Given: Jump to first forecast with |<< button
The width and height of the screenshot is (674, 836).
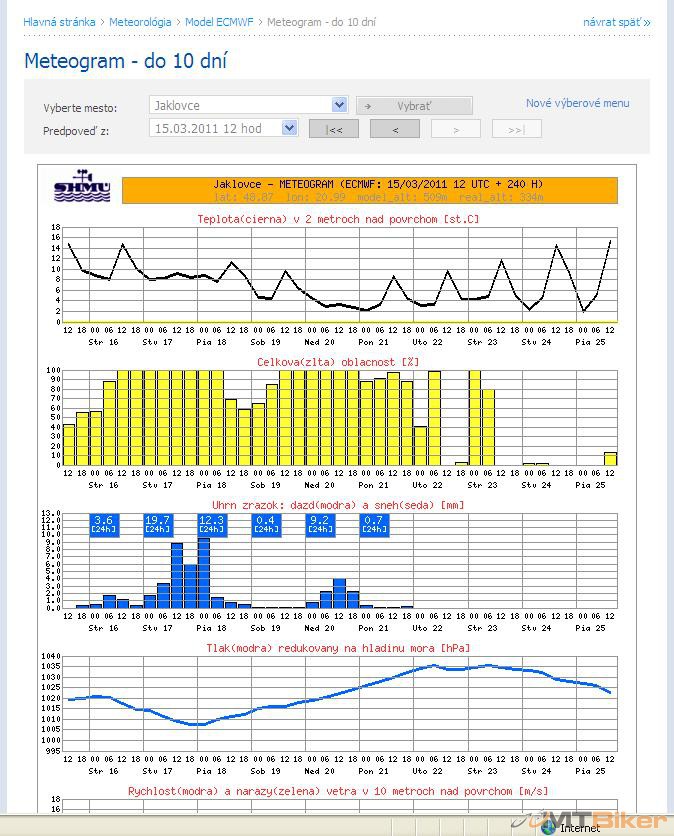Looking at the screenshot, I should coord(333,129).
